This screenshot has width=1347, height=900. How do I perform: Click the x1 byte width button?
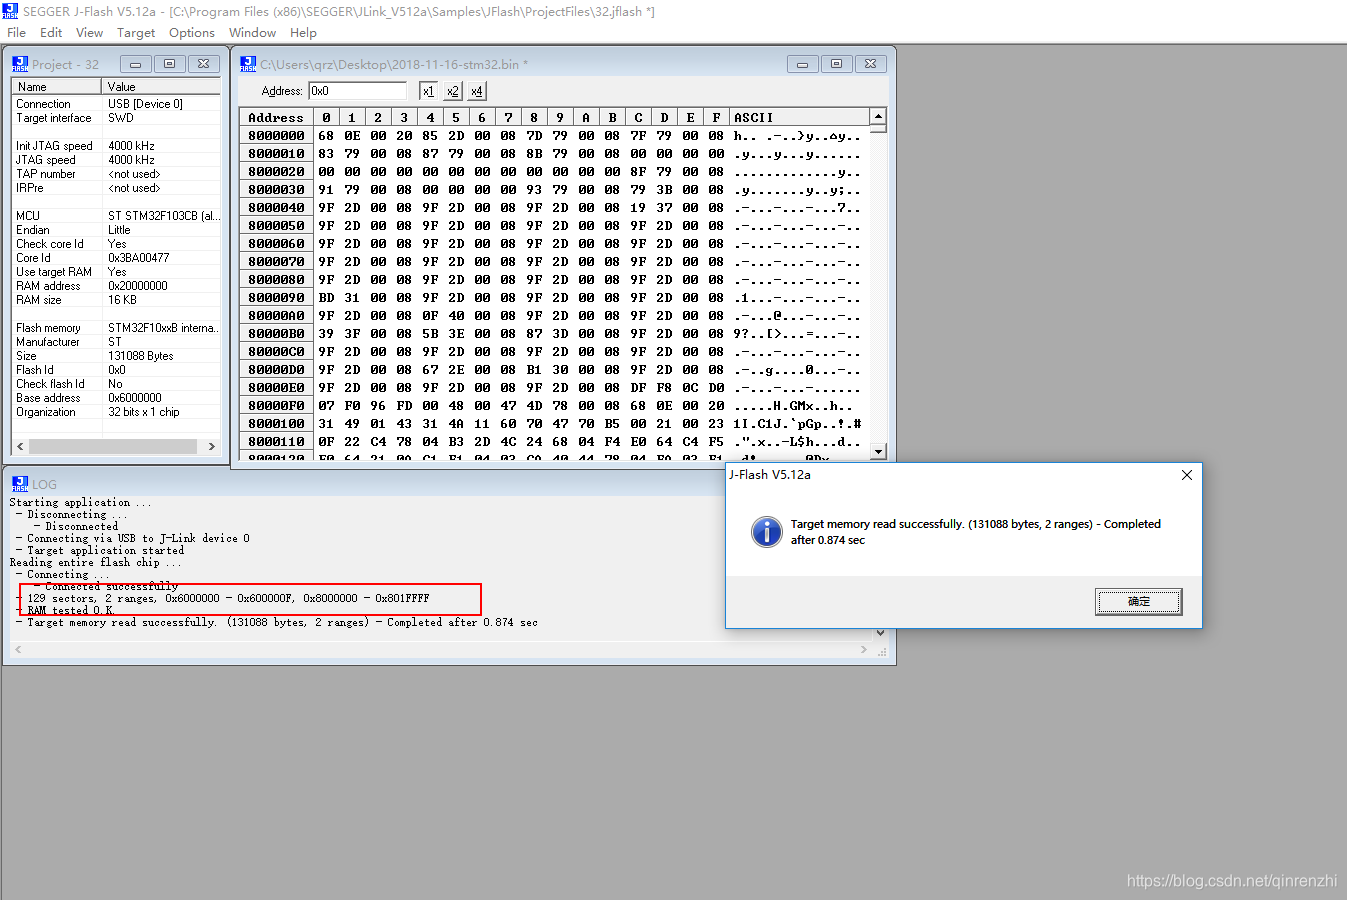(428, 91)
